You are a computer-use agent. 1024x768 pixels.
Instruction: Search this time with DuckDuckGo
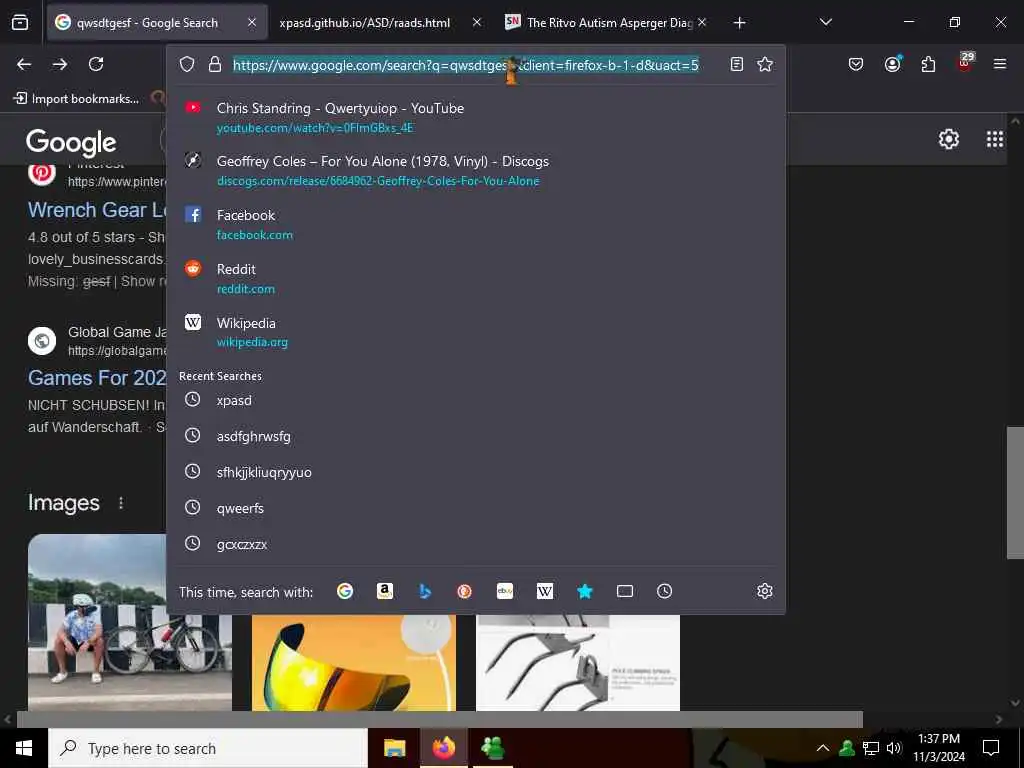coord(464,591)
